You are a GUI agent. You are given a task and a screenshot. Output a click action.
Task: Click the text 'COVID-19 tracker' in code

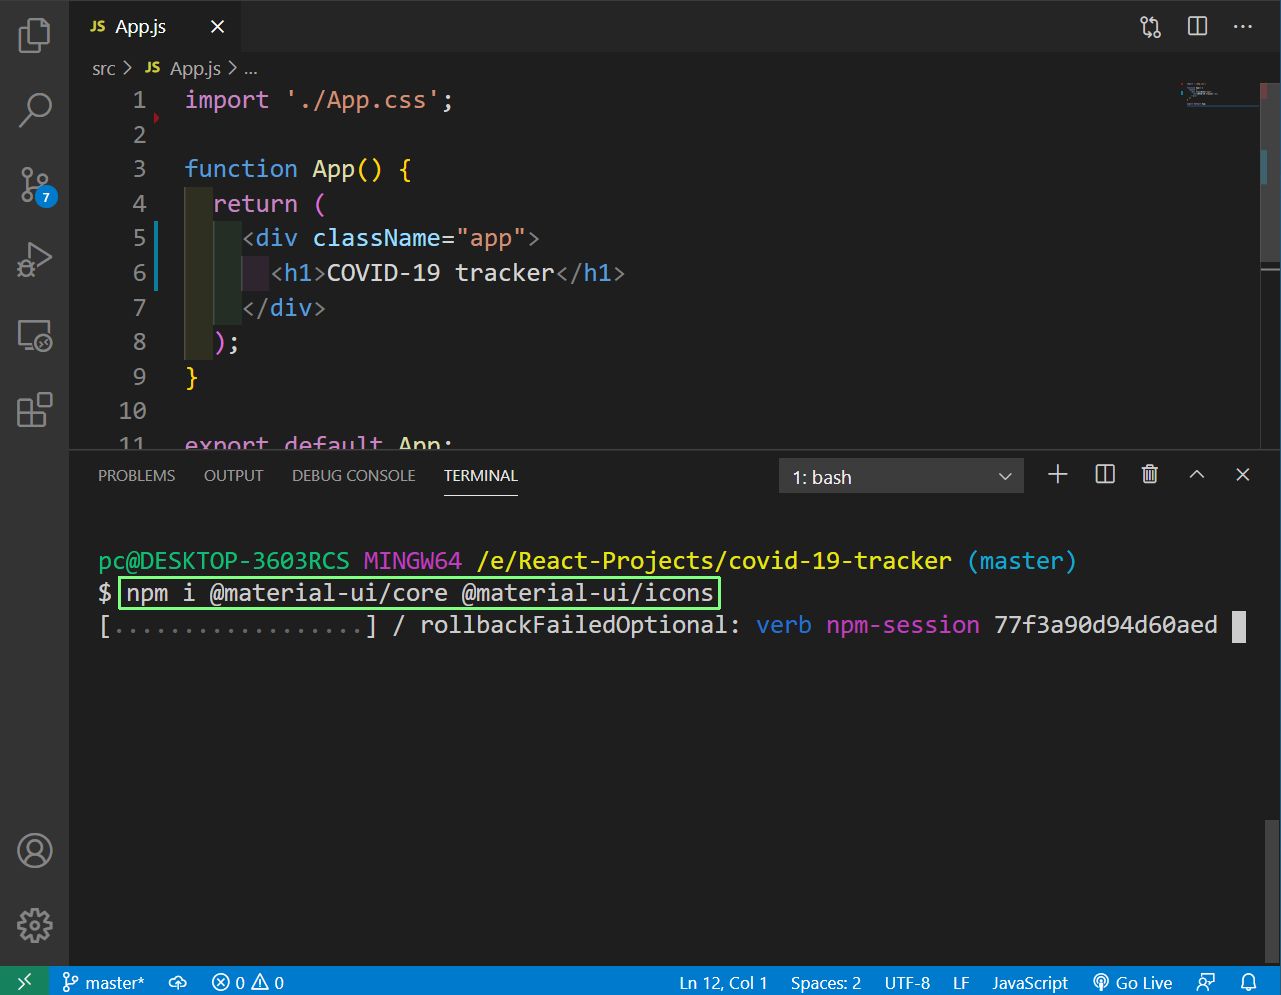pyautogui.click(x=441, y=272)
